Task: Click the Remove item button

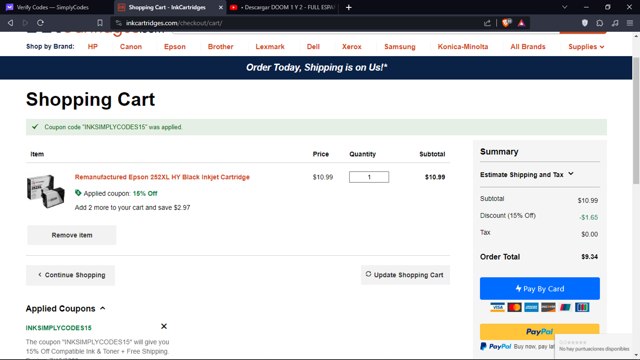Action: click(72, 235)
